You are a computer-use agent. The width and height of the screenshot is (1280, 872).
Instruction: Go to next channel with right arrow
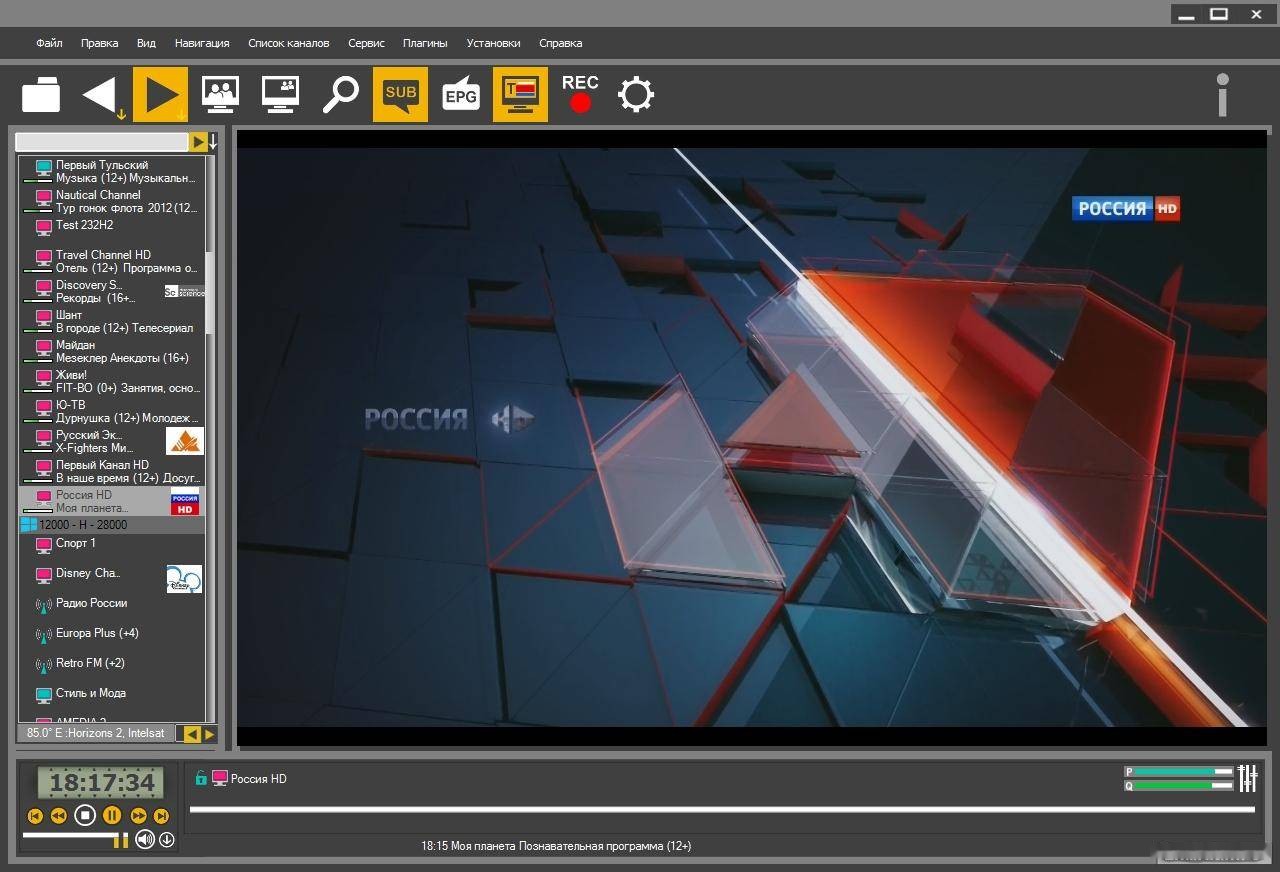click(160, 95)
